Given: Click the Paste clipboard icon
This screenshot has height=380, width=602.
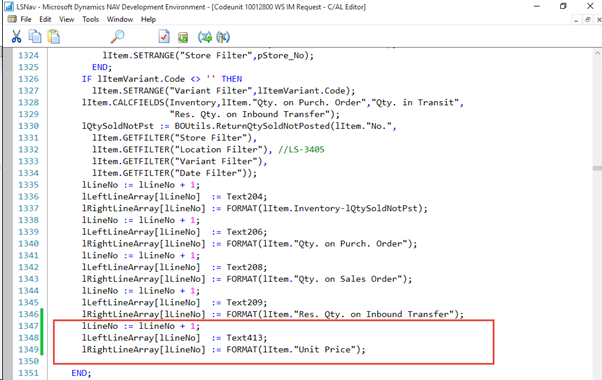Looking at the screenshot, I should [x=54, y=36].
